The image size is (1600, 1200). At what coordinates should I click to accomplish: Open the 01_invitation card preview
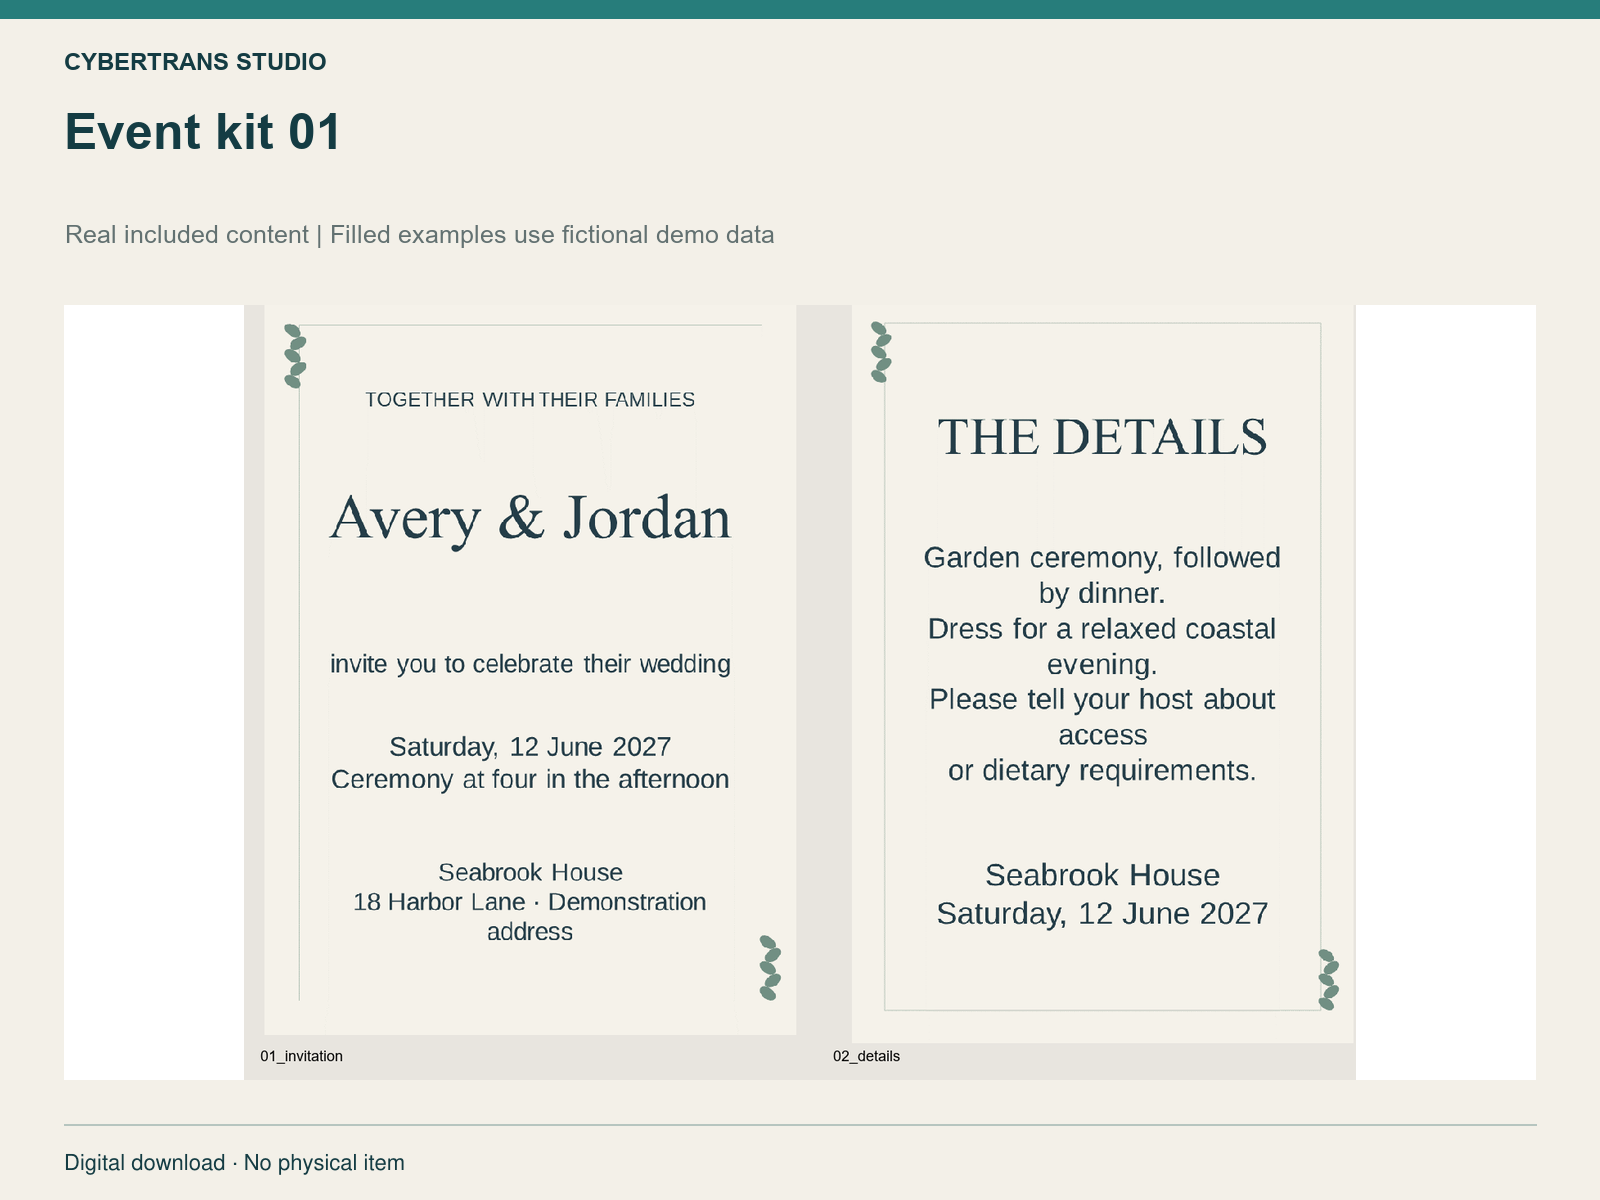(530, 670)
